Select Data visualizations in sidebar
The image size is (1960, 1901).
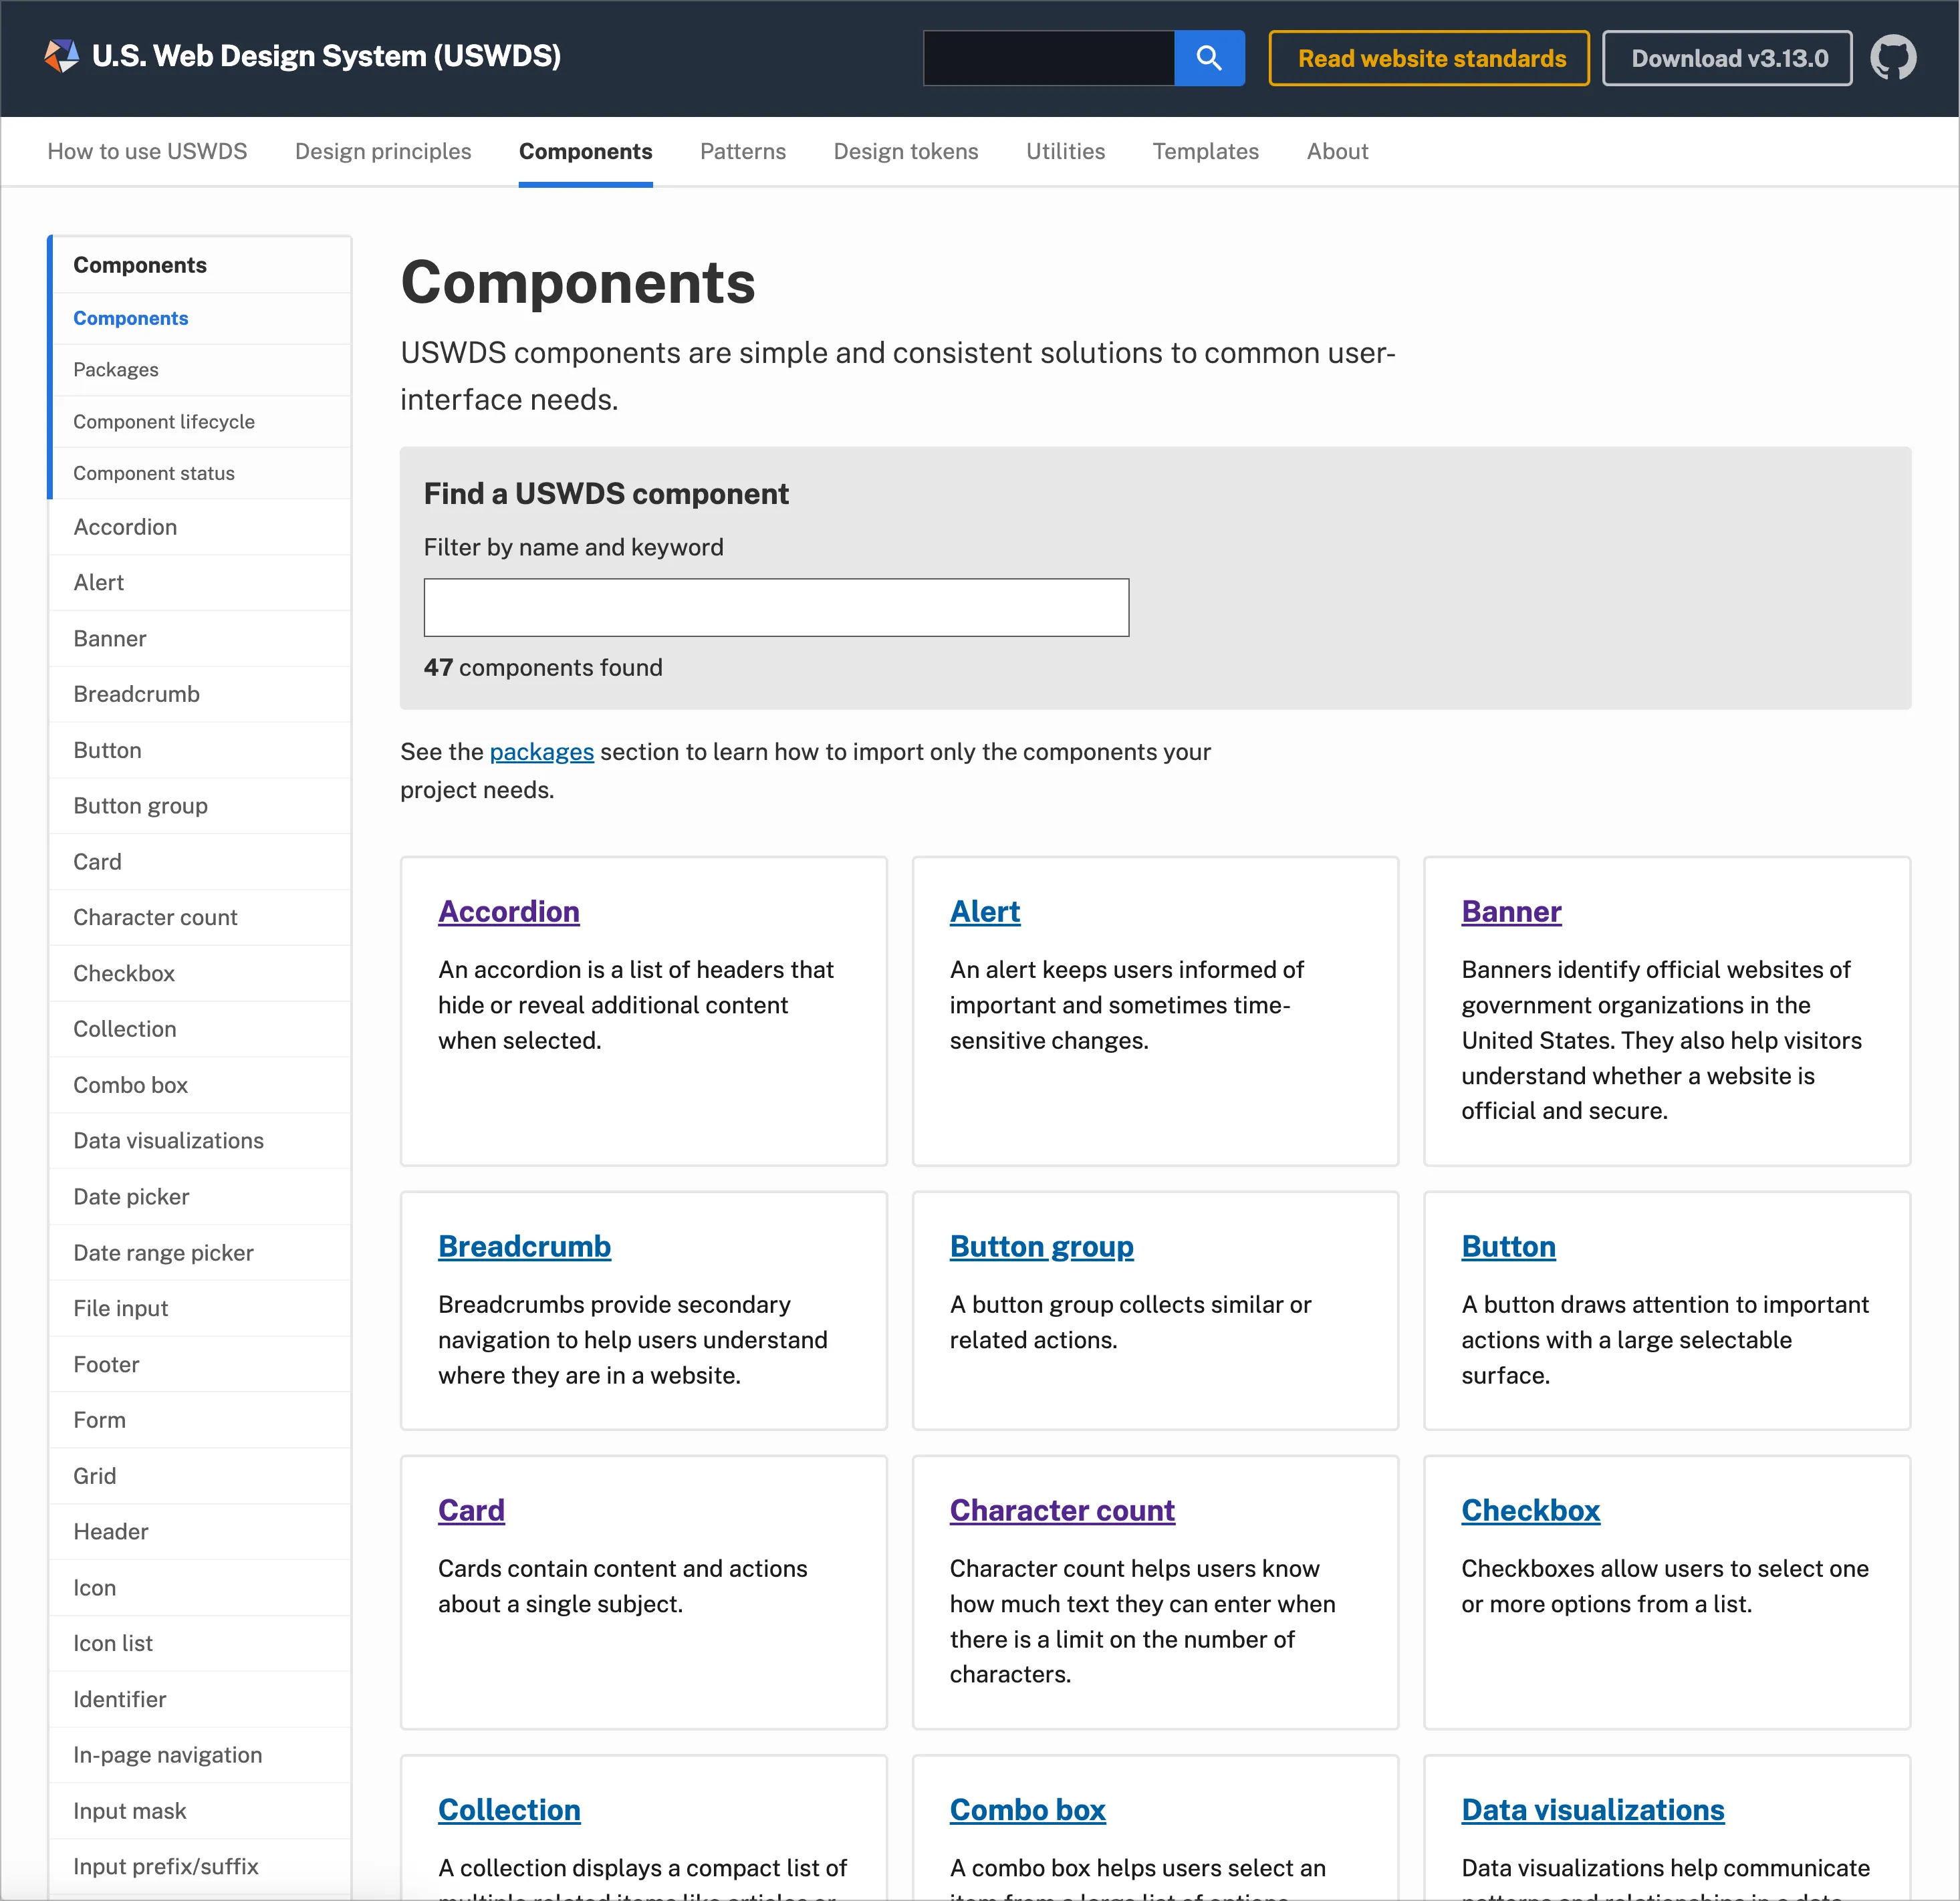coord(201,1141)
